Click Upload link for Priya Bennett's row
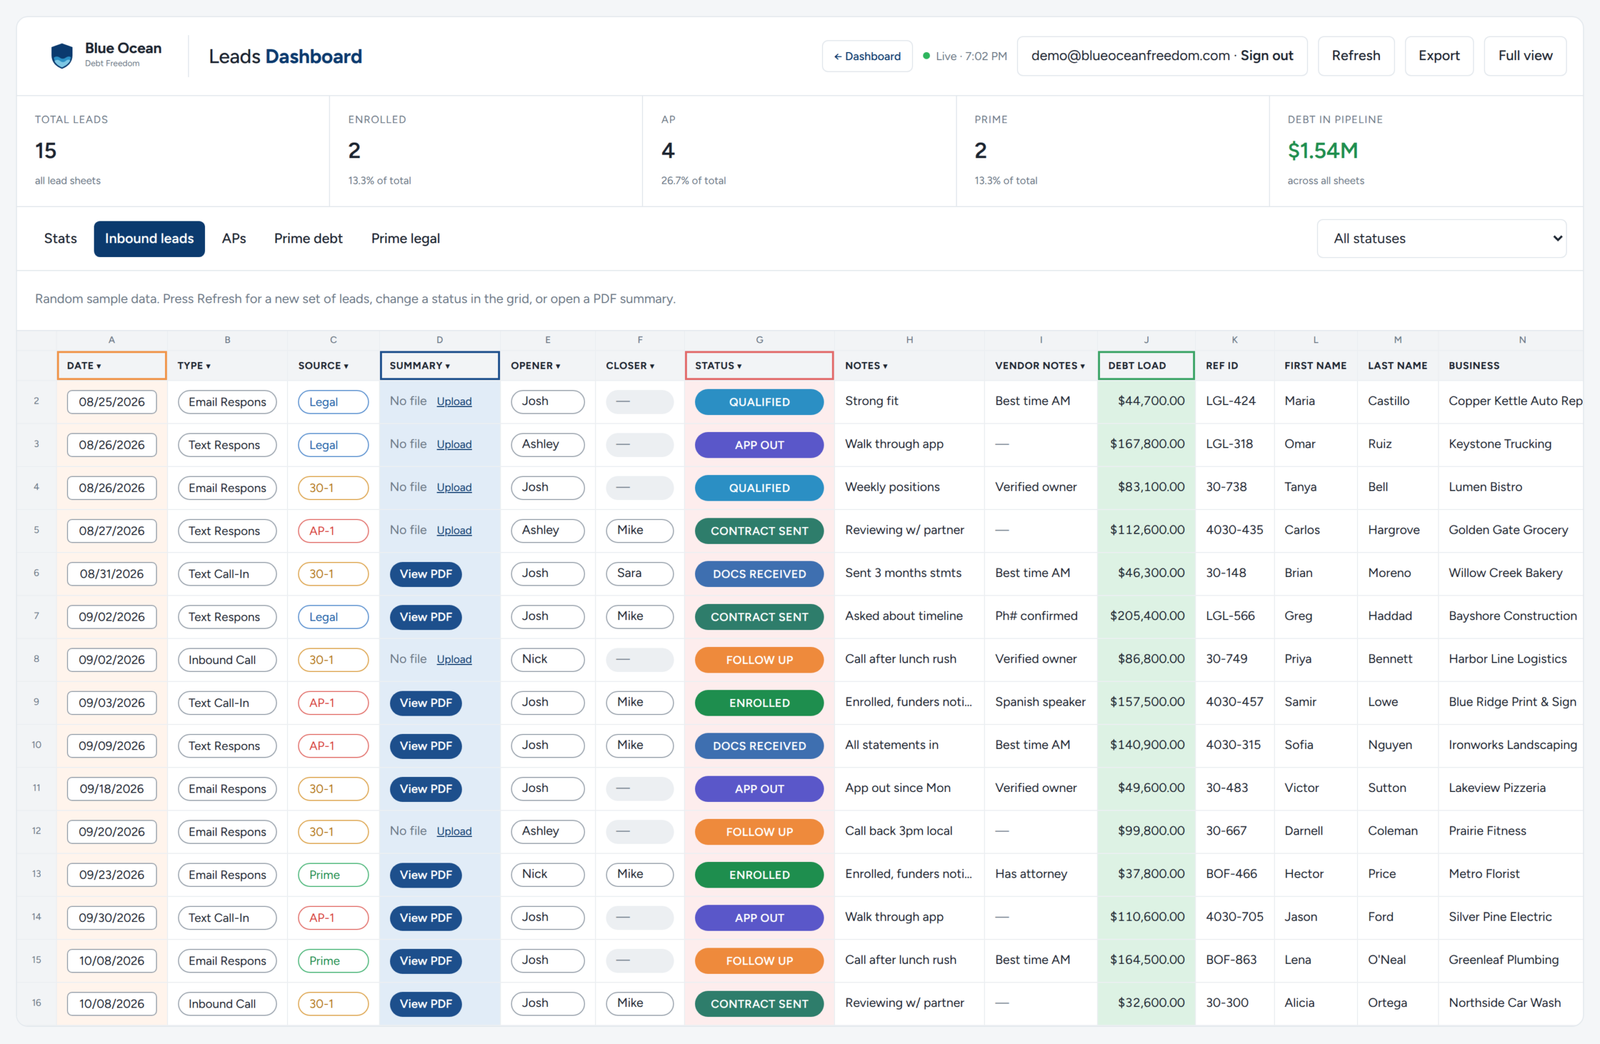This screenshot has width=1600, height=1044. [x=454, y=660]
